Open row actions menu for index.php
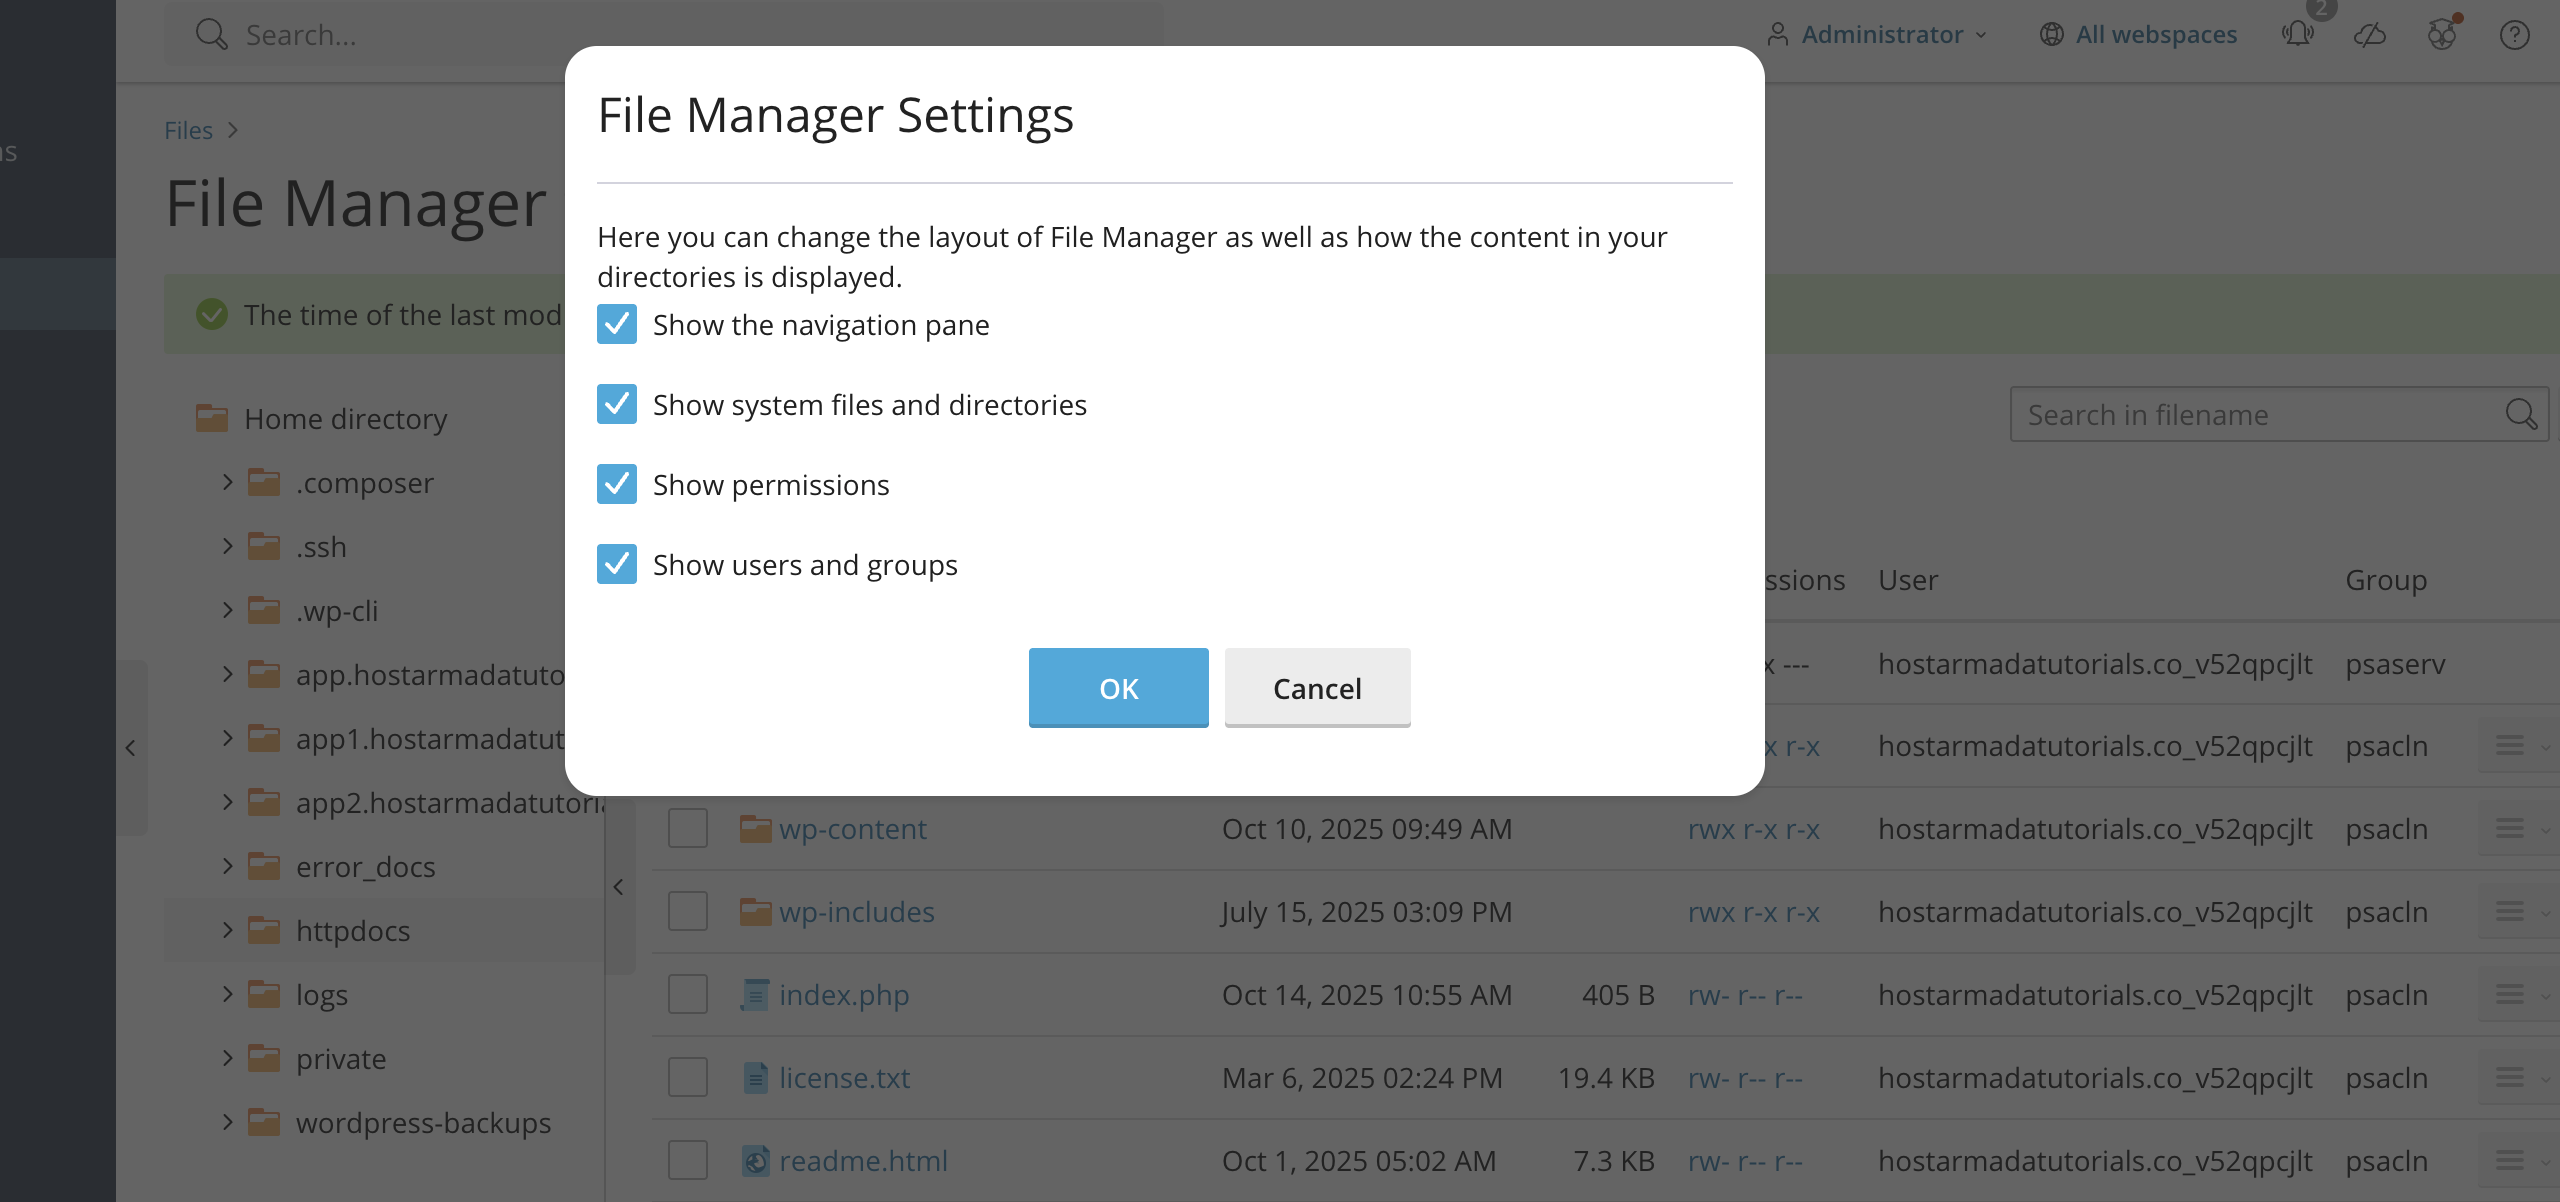This screenshot has width=2560, height=1202. 2518,994
